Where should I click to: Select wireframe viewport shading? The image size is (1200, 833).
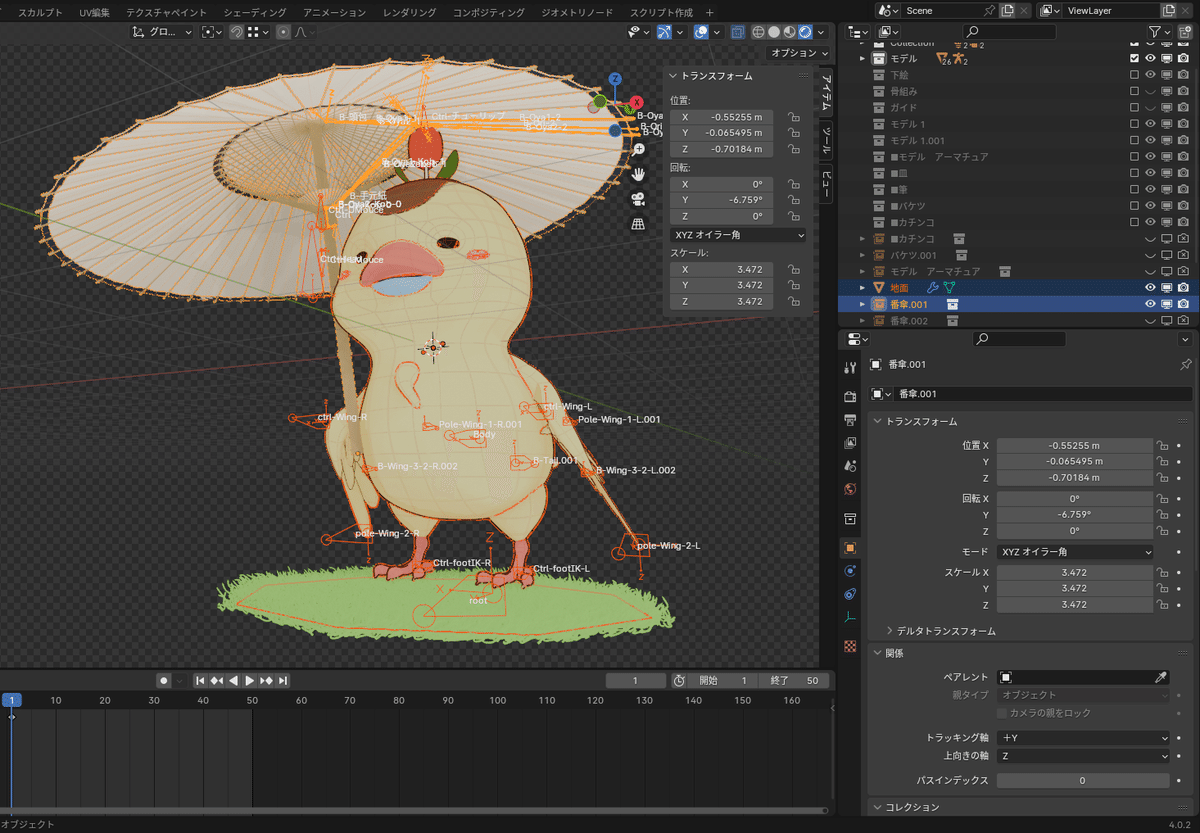tap(757, 32)
